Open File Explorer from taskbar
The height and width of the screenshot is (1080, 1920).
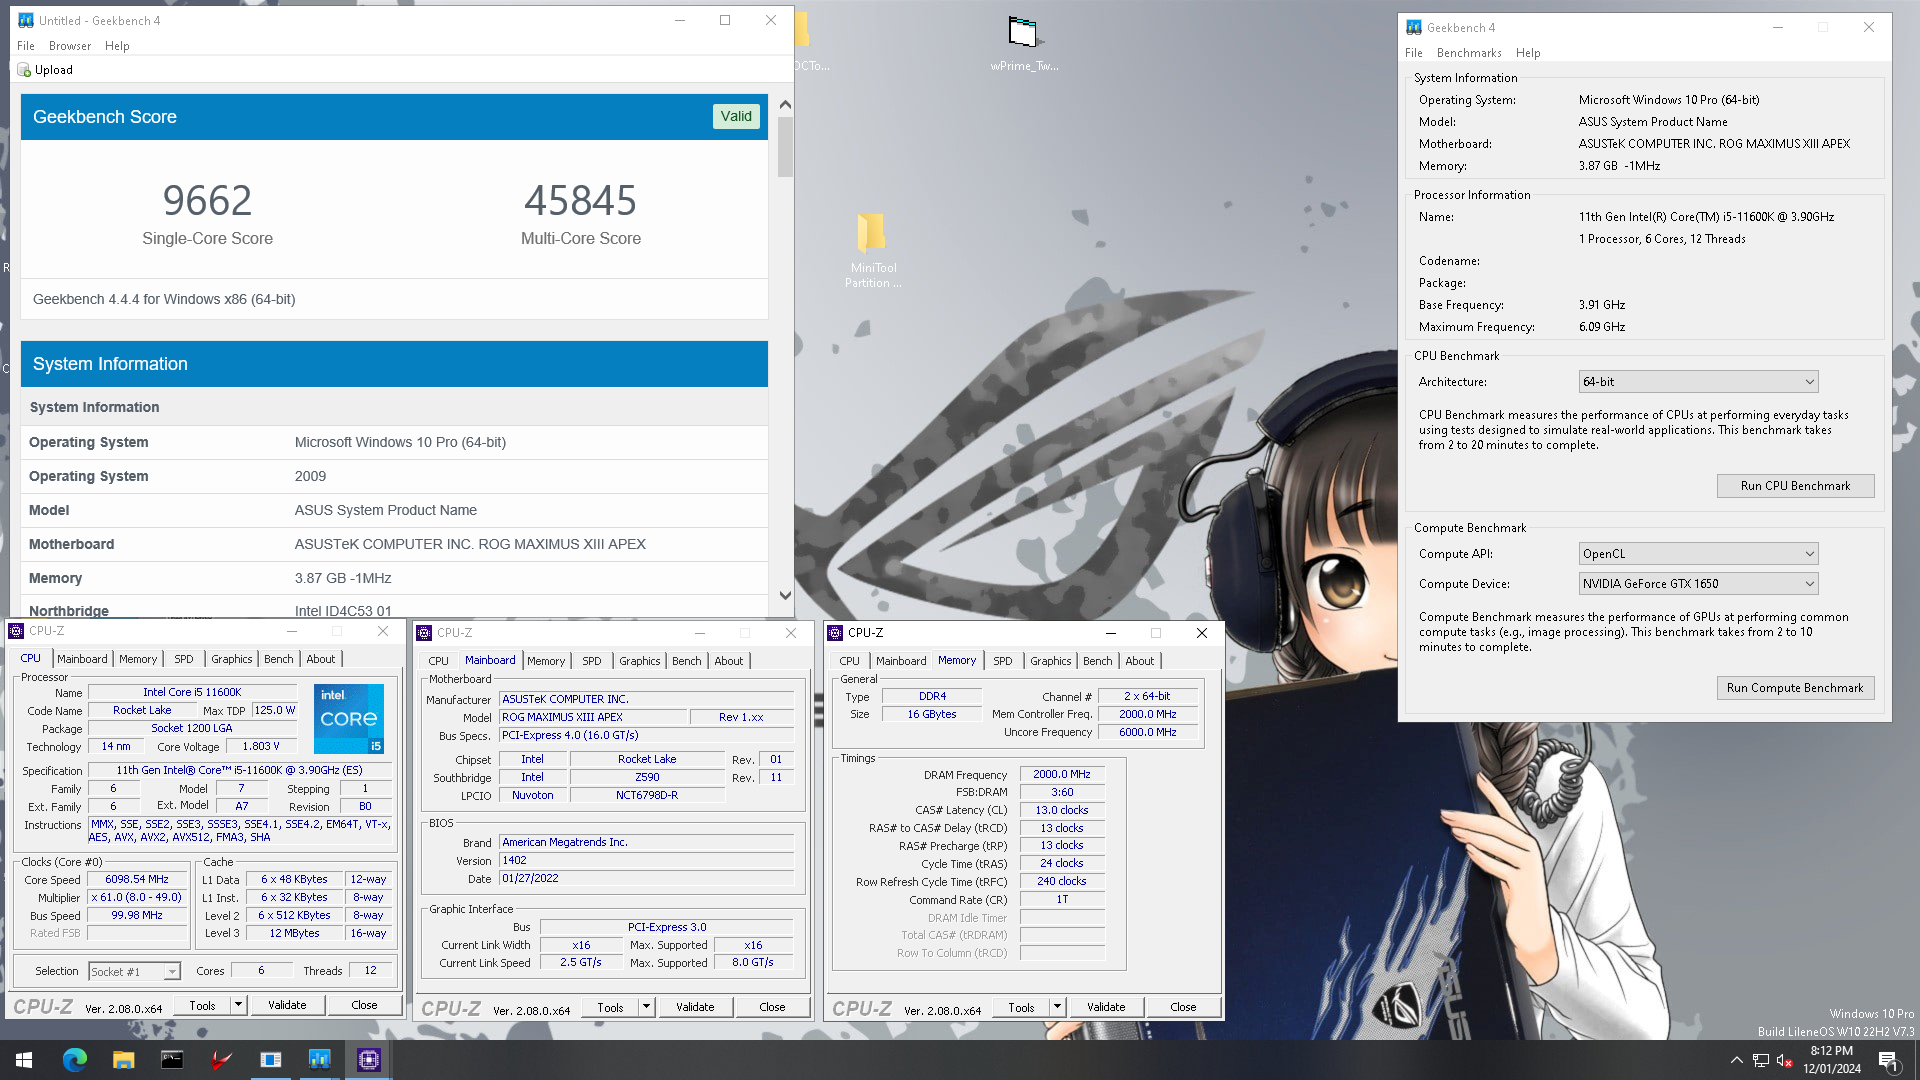click(123, 1060)
